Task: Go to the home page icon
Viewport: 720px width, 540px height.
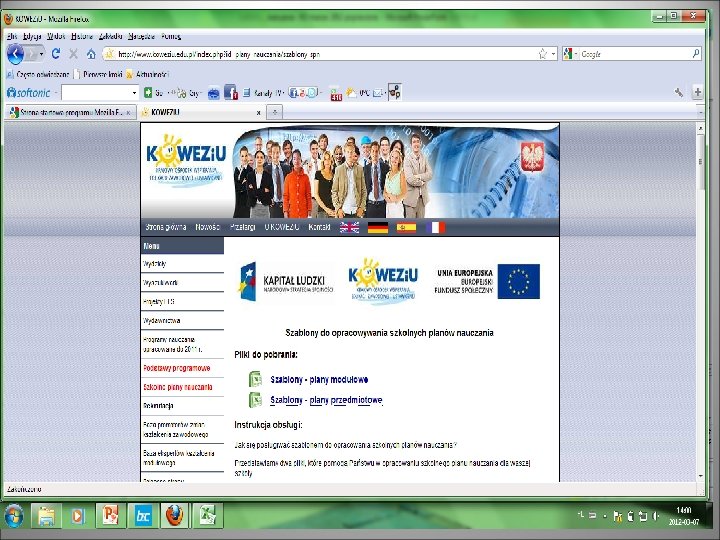Action: point(91,54)
